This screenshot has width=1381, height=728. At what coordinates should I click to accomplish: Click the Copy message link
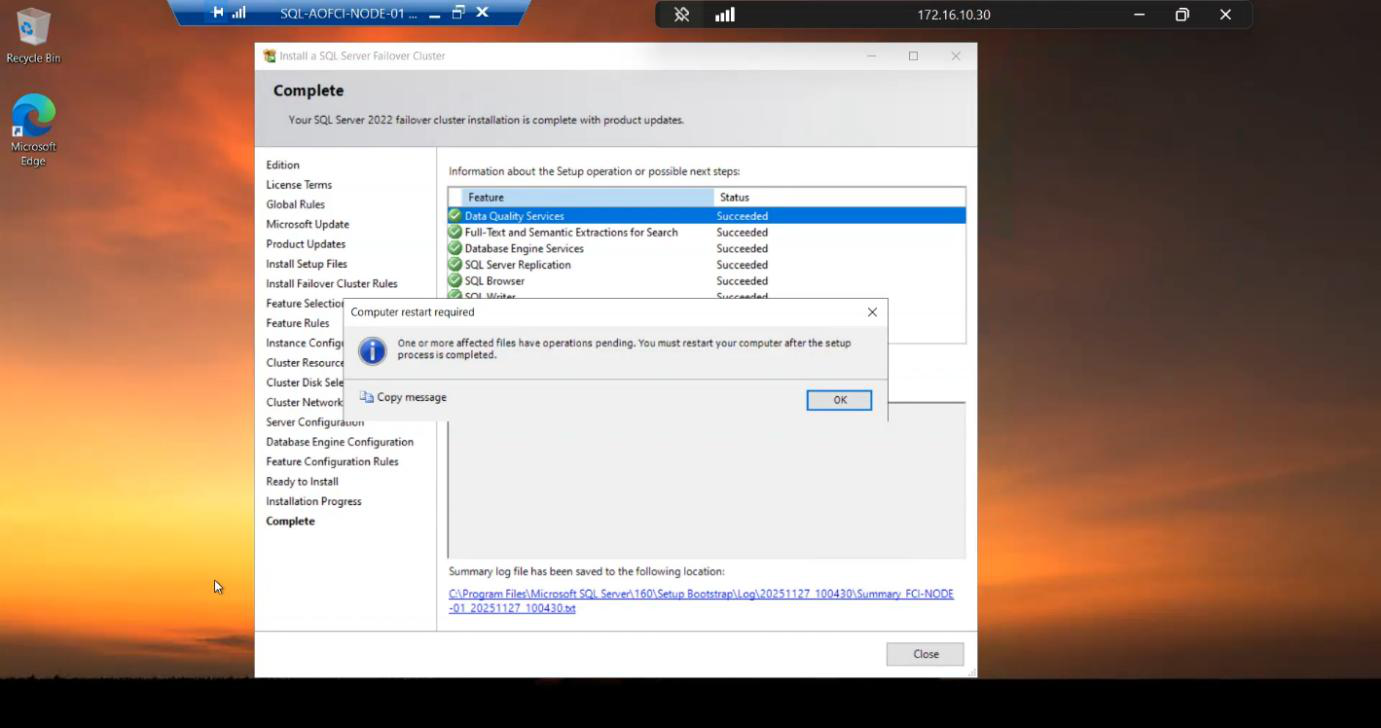tap(412, 397)
